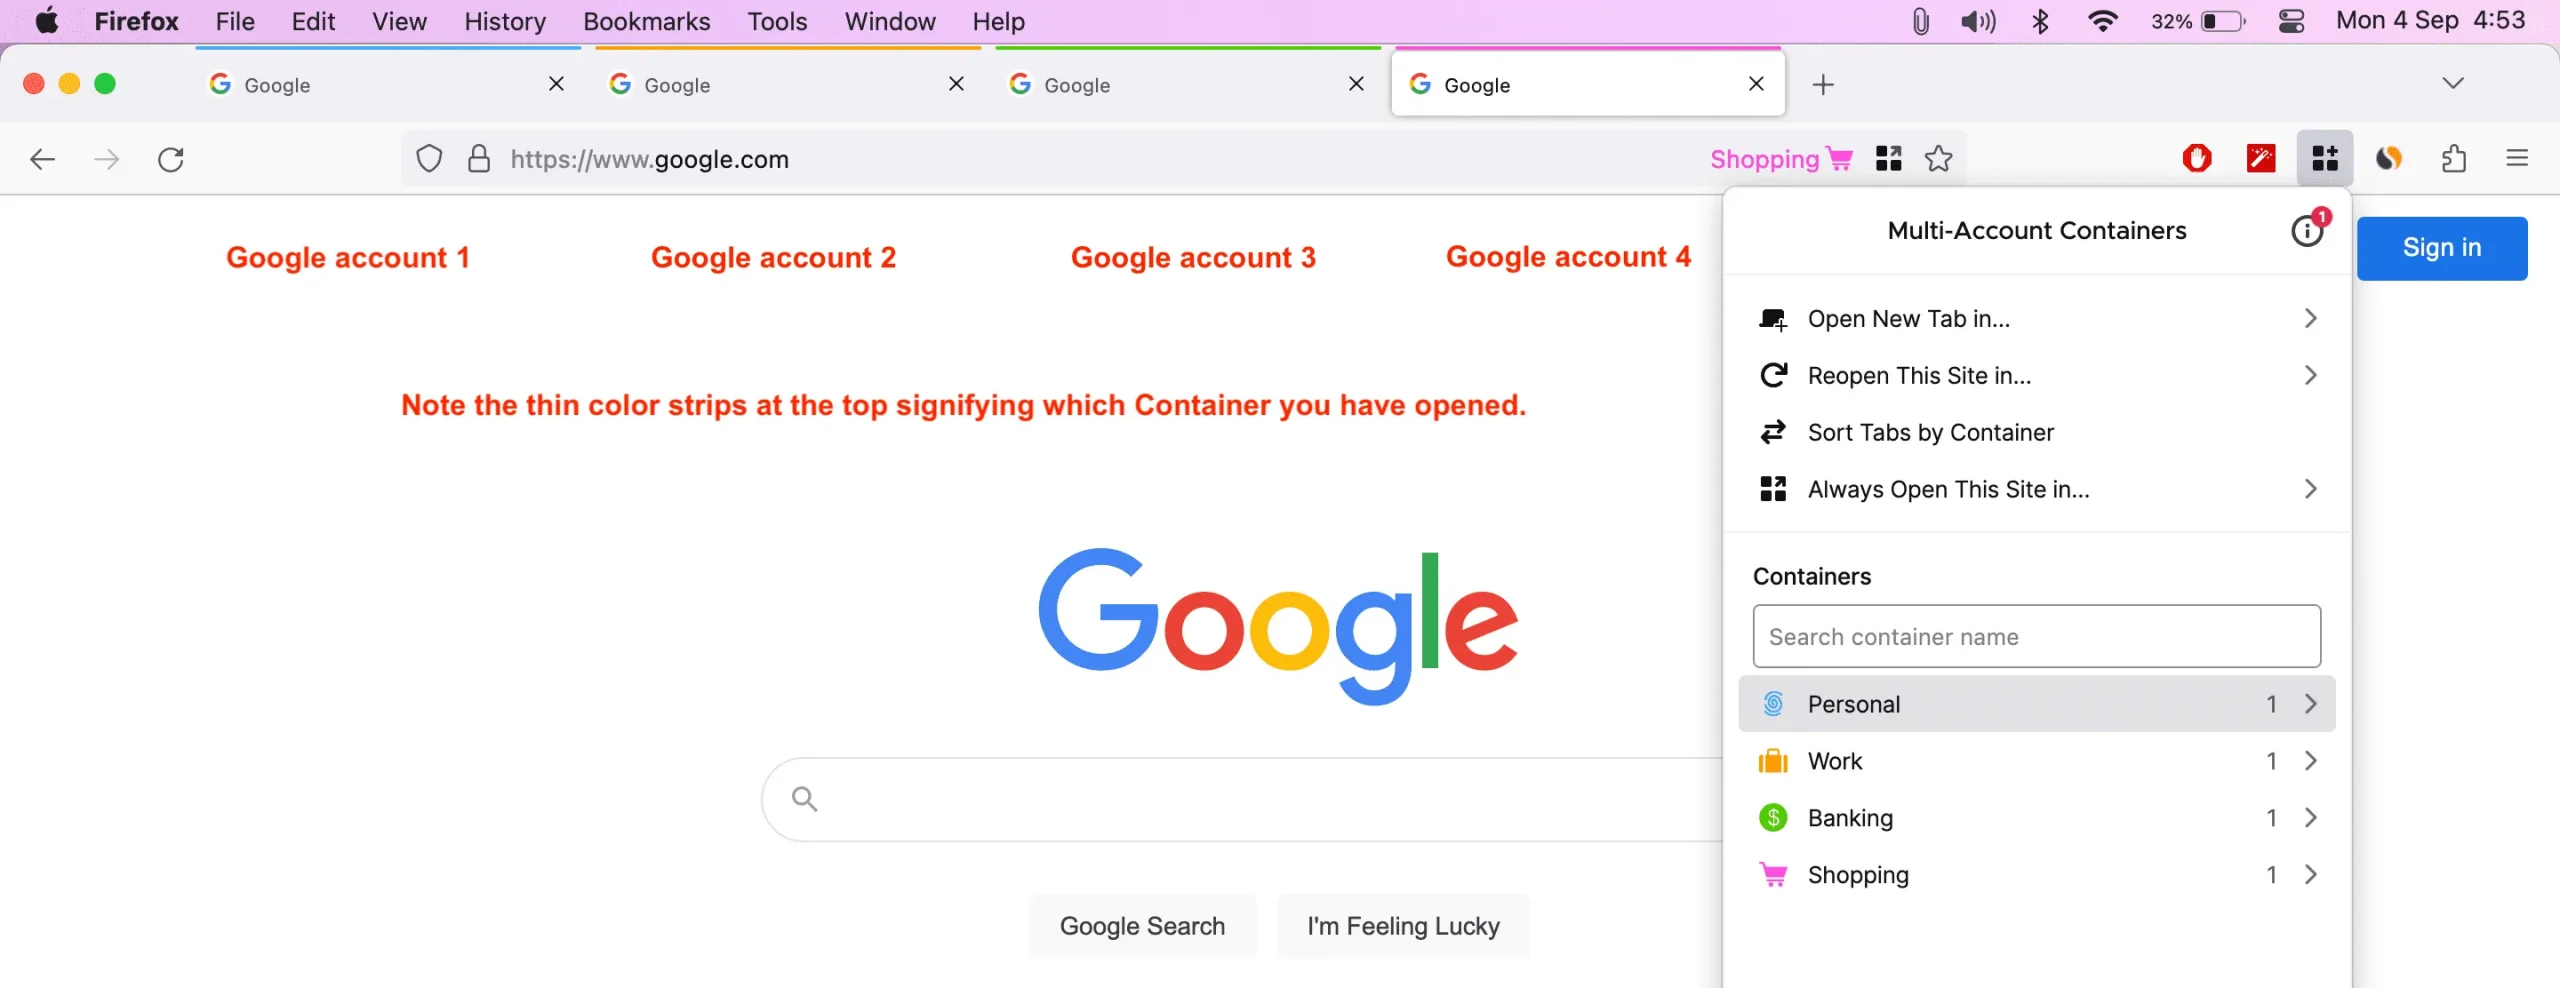Open a new tab with plus button
Screen dimensions: 2560x988
[x=1823, y=85]
